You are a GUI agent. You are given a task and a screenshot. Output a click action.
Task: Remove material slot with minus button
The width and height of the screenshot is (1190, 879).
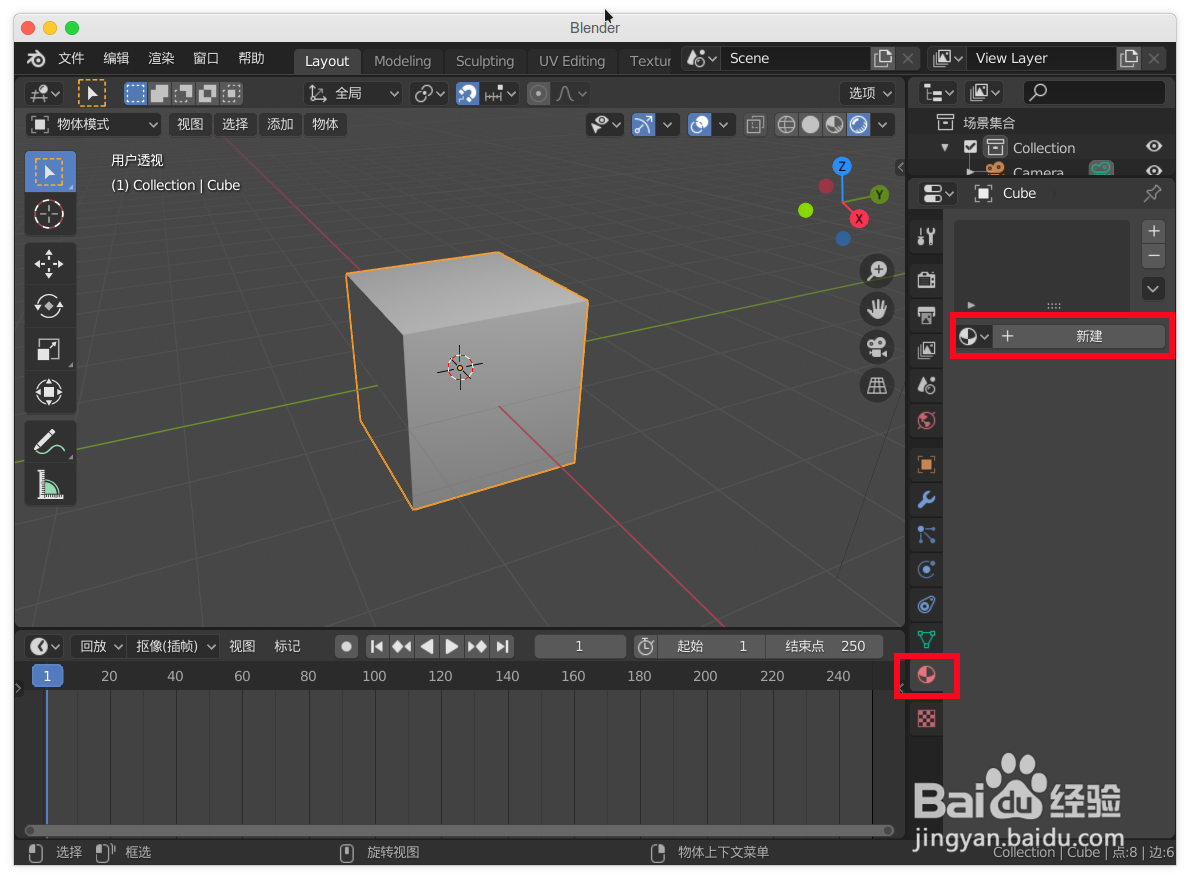pos(1154,256)
